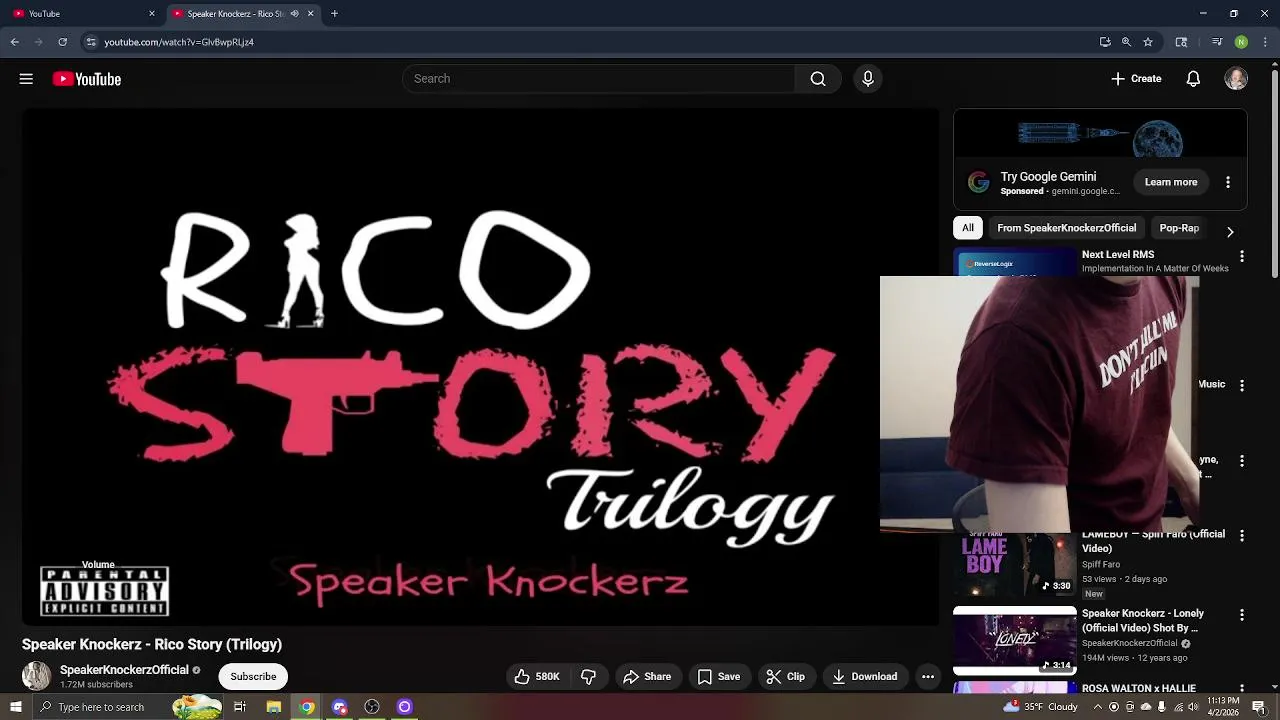Image resolution: width=1280 pixels, height=720 pixels.
Task: Open zoom control in address bar
Action: tap(1126, 42)
